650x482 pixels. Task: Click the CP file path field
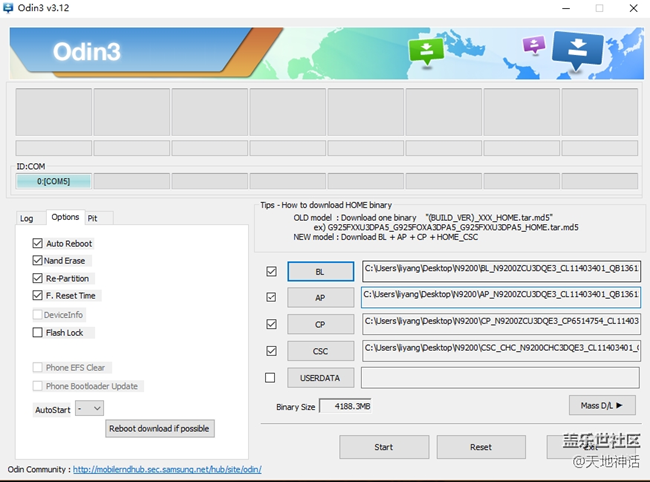click(x=501, y=324)
